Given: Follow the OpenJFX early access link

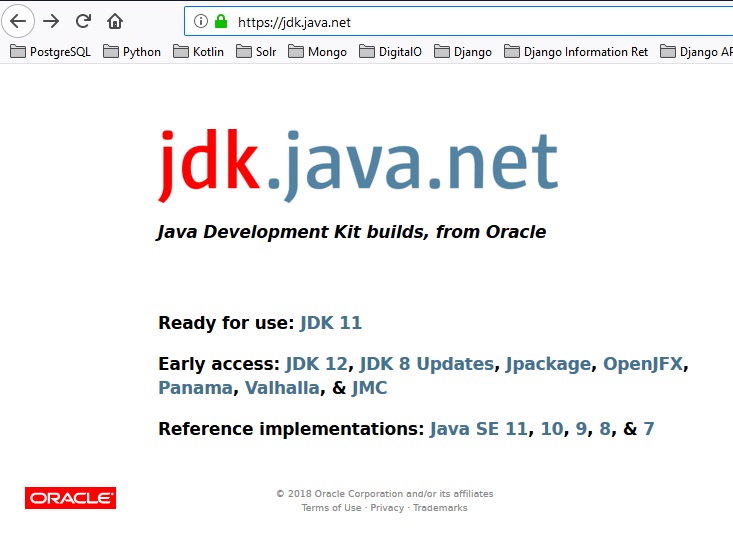Looking at the screenshot, I should pyautogui.click(x=643, y=364).
